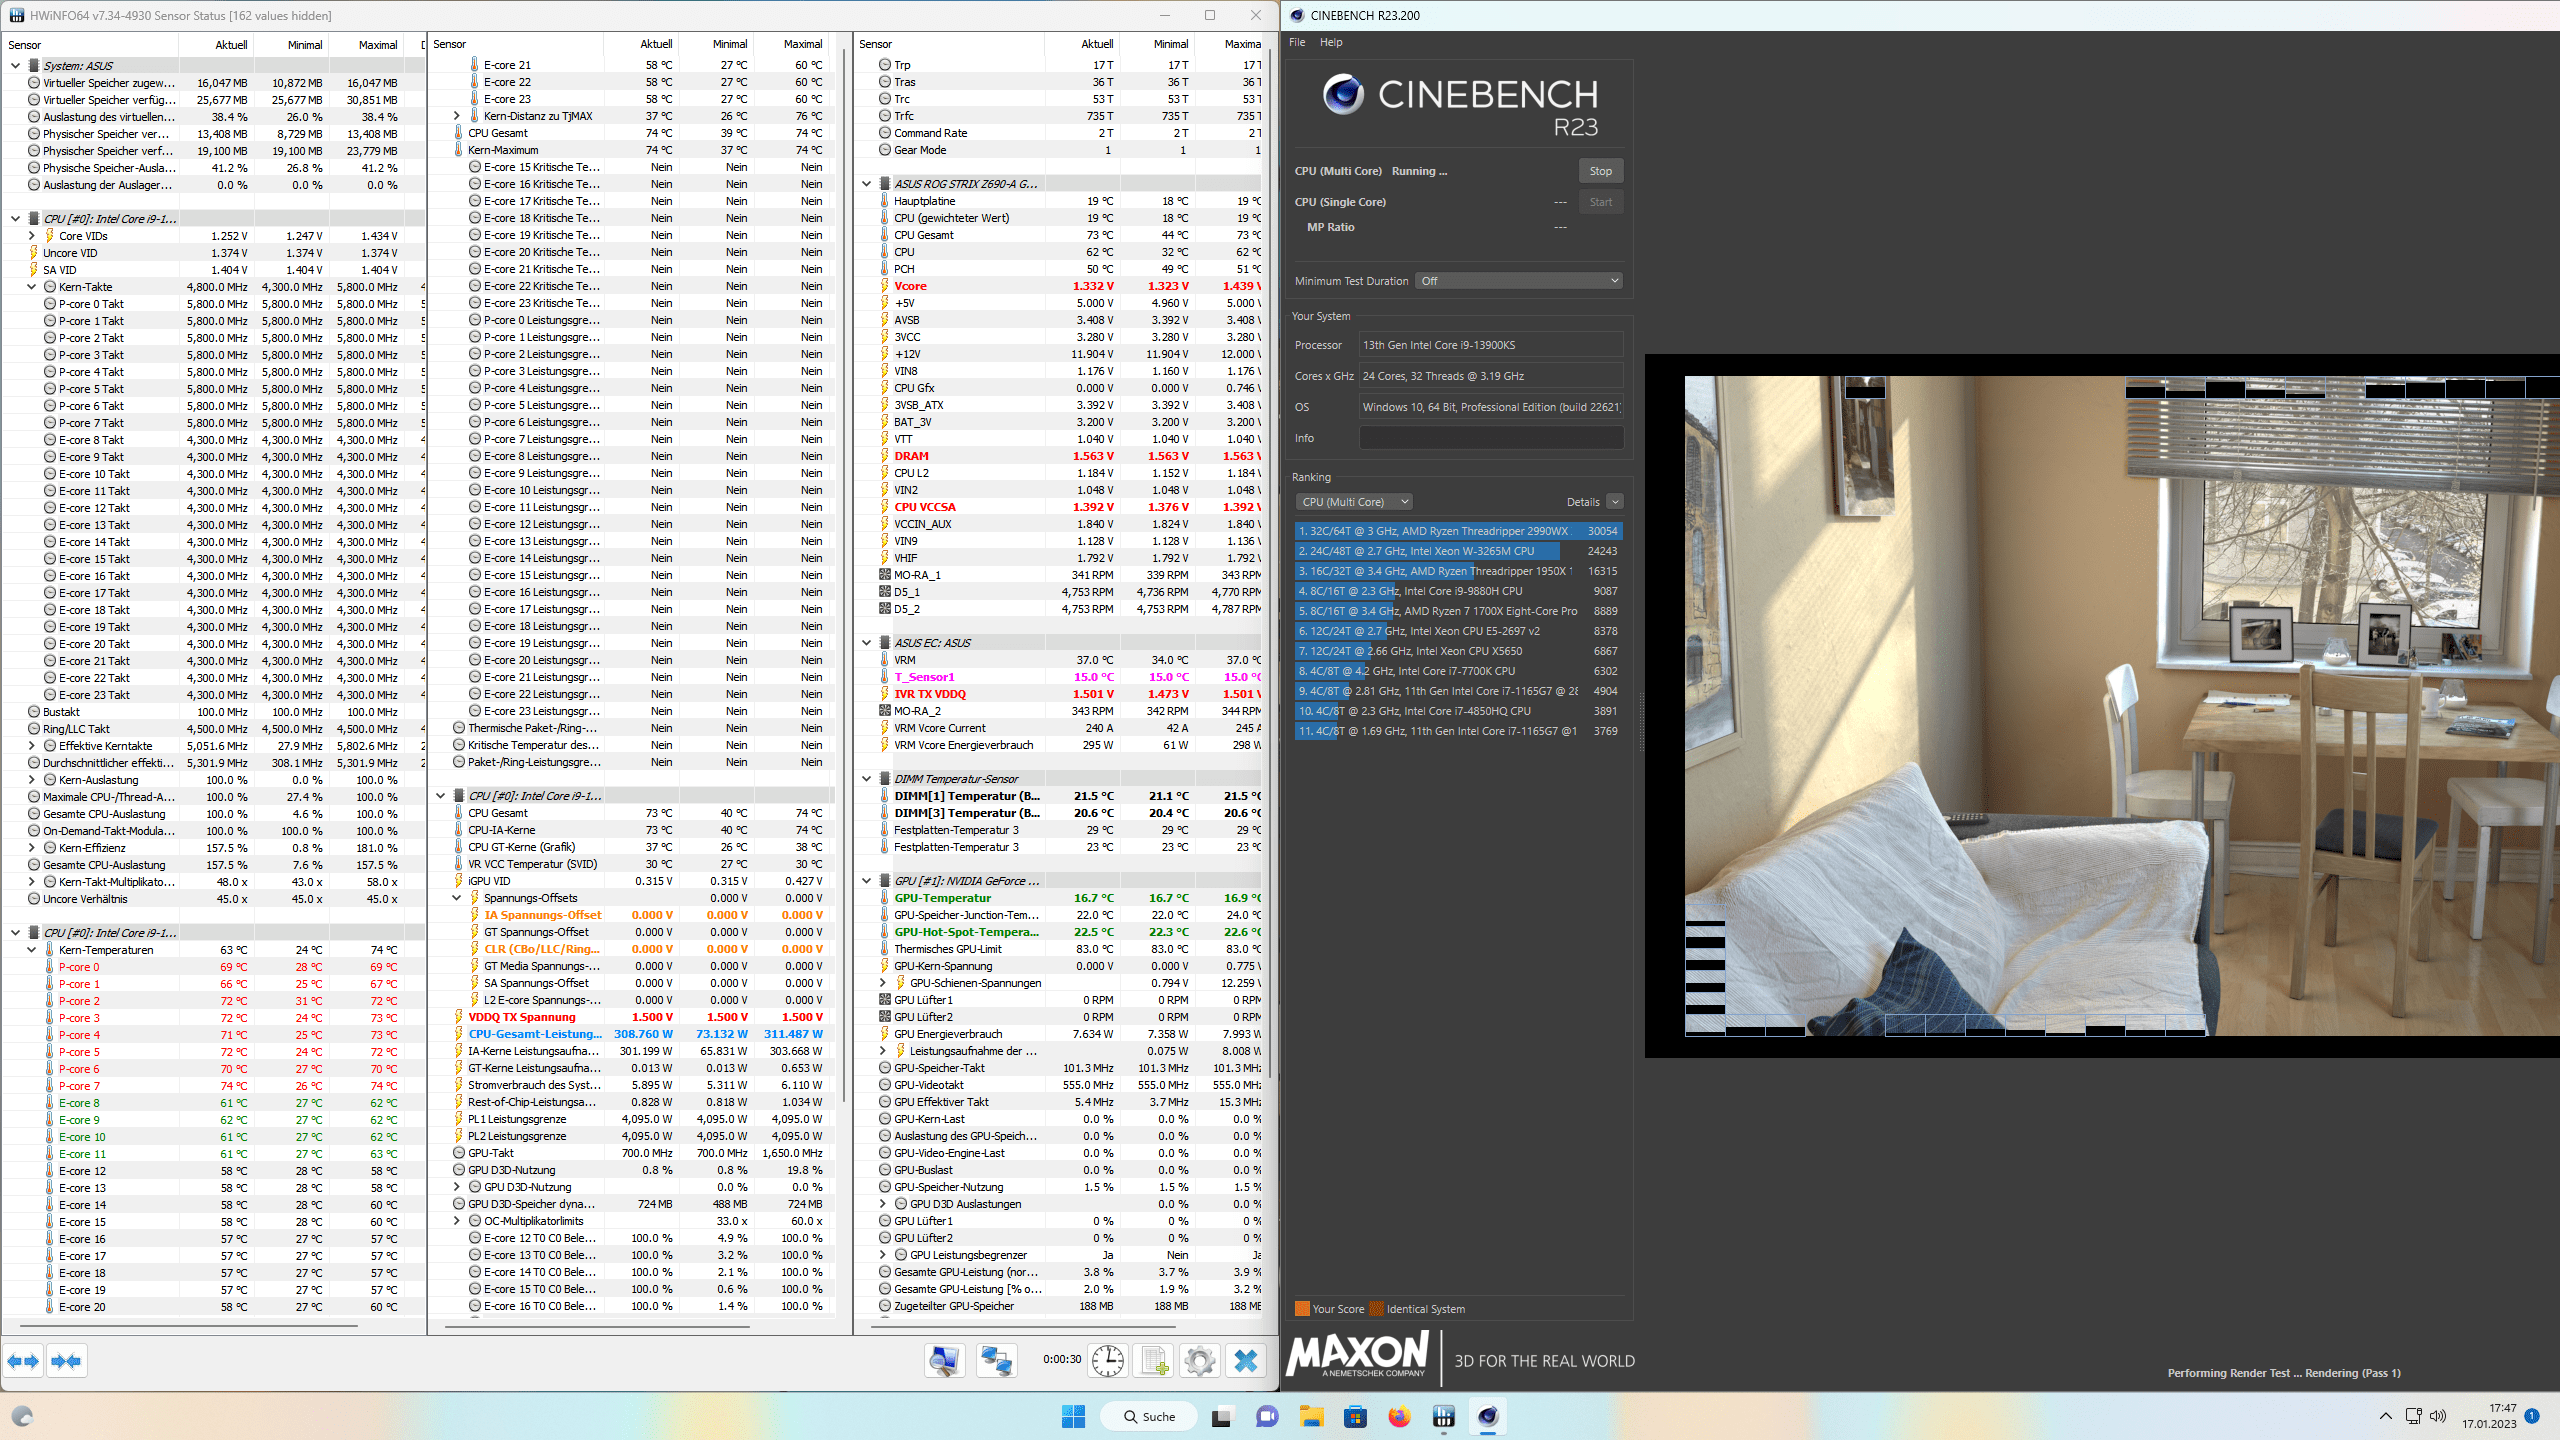The width and height of the screenshot is (2560, 1440).
Task: Stop the CPU Multi Core benchmark
Action: (x=1600, y=171)
